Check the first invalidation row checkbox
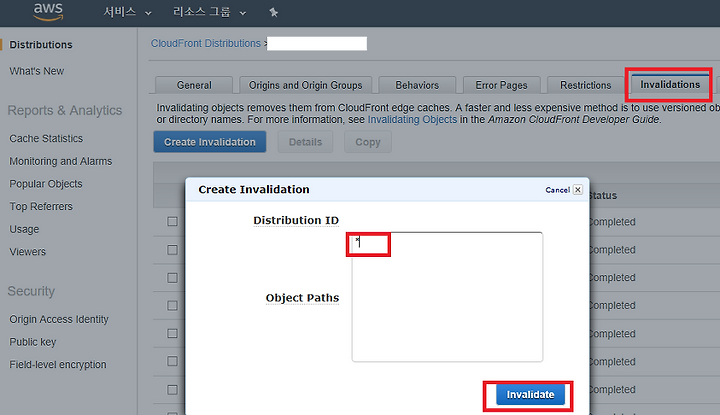 (x=172, y=221)
